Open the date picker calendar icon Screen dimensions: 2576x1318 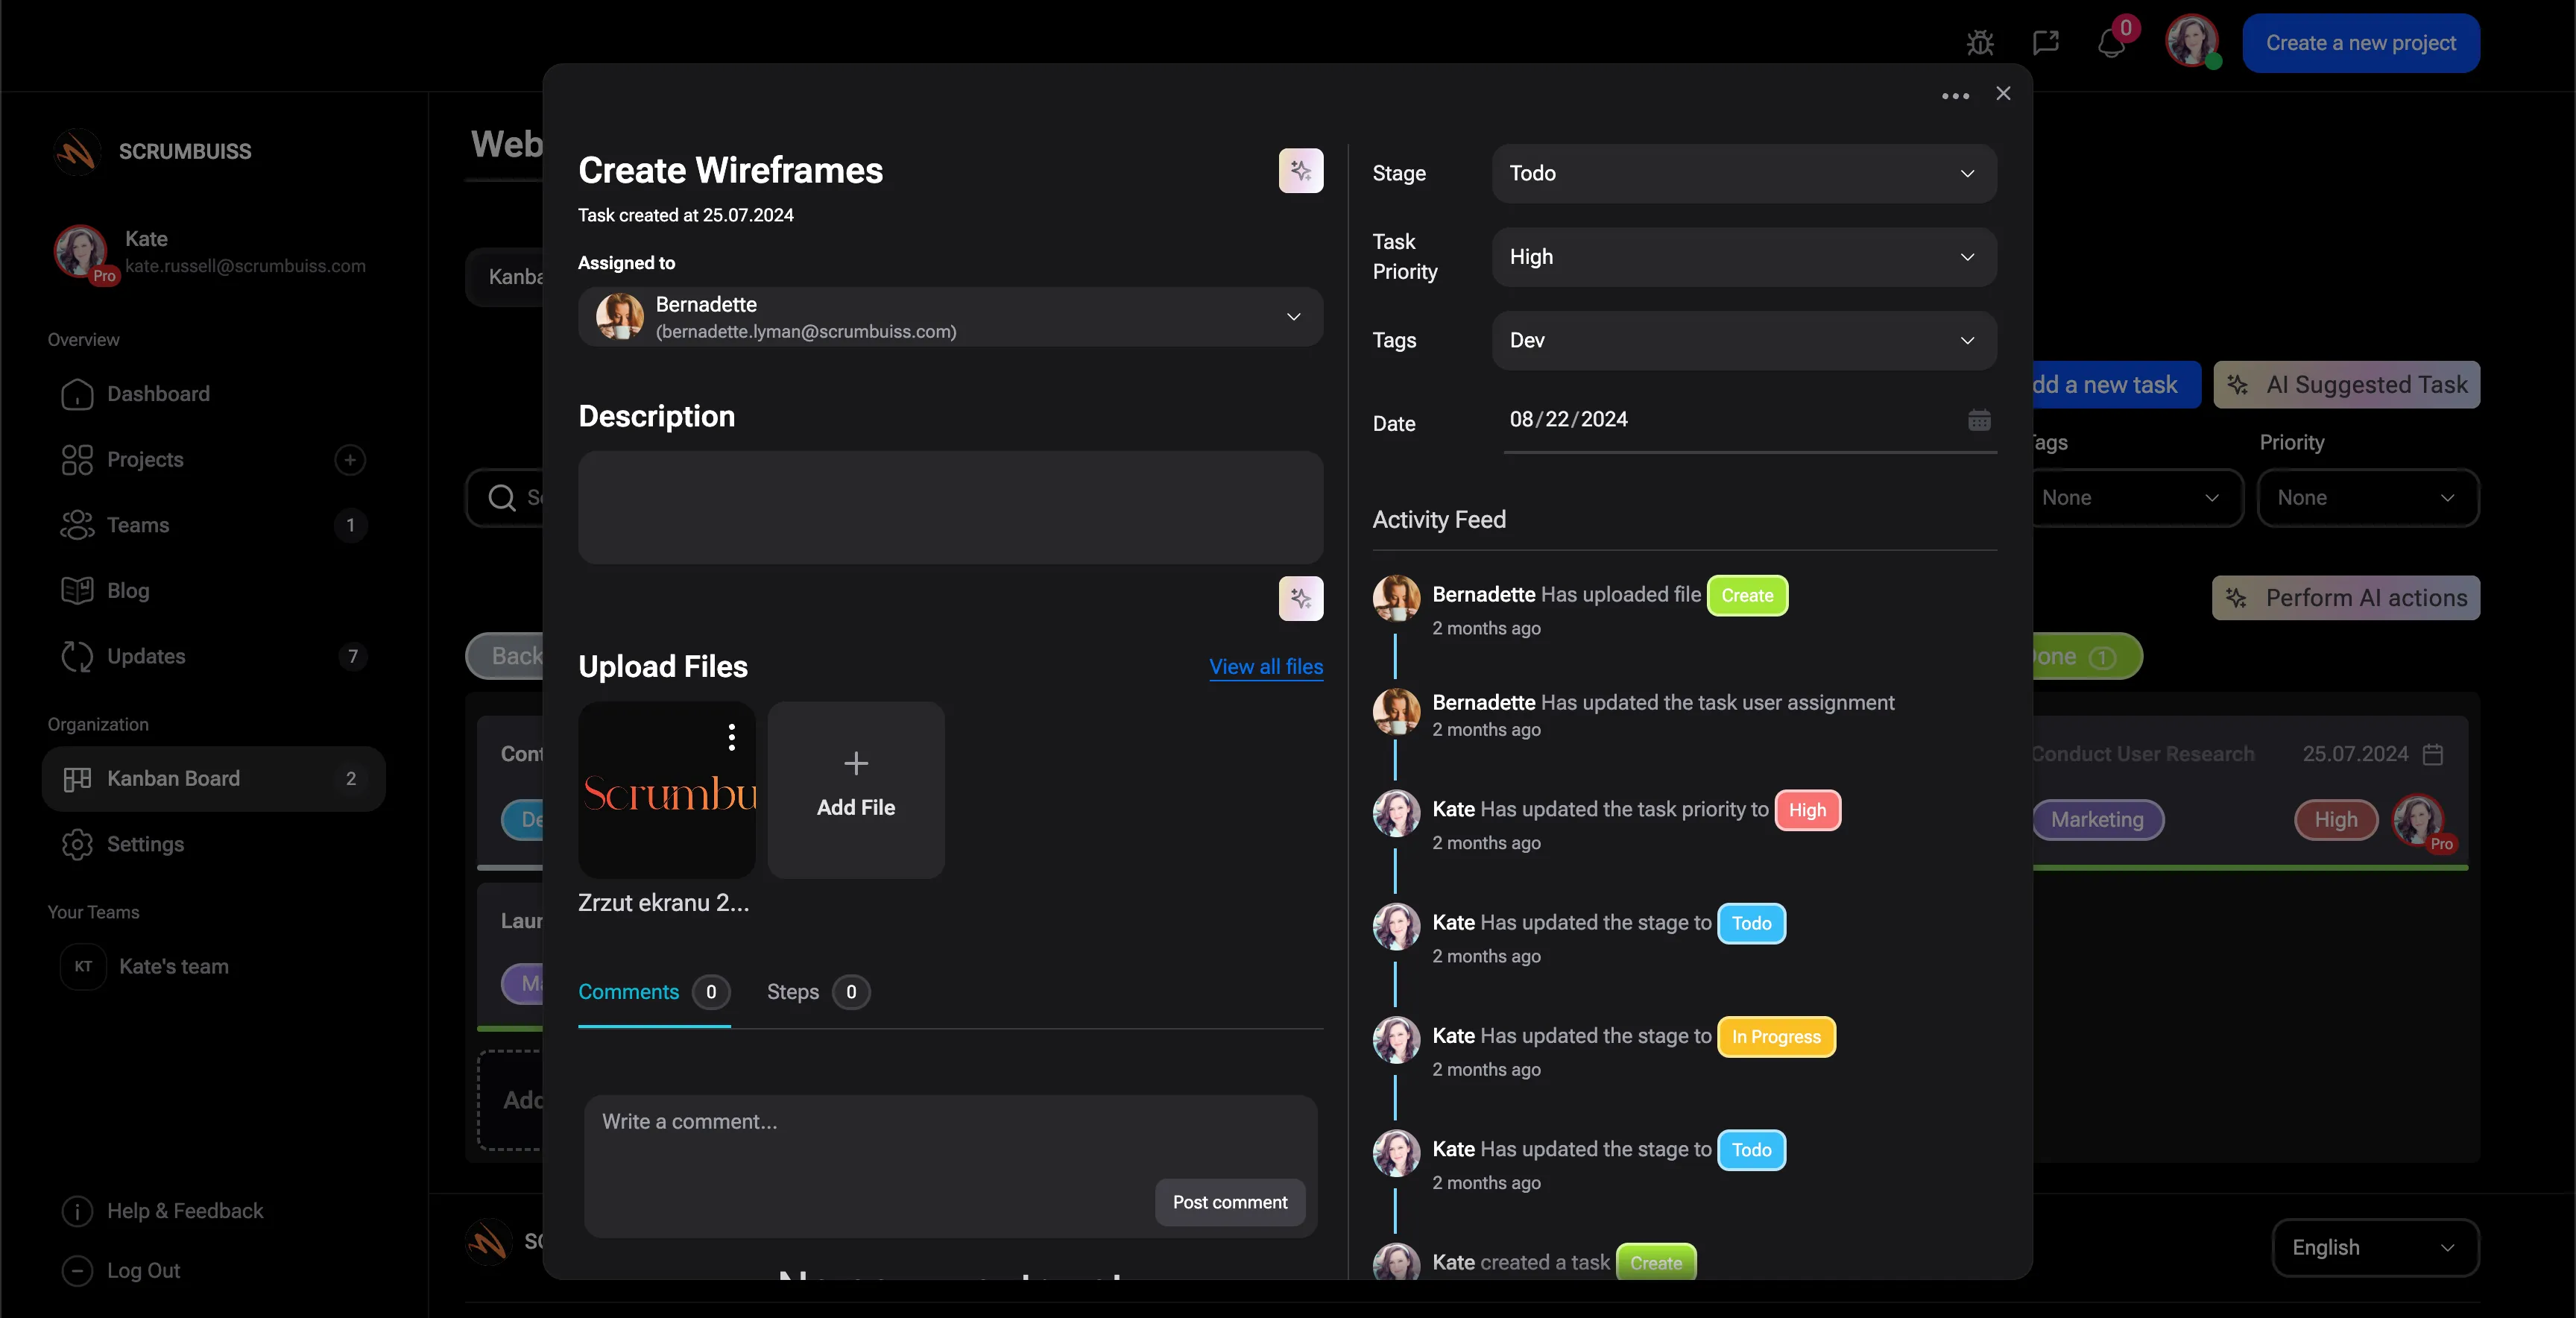click(1979, 420)
